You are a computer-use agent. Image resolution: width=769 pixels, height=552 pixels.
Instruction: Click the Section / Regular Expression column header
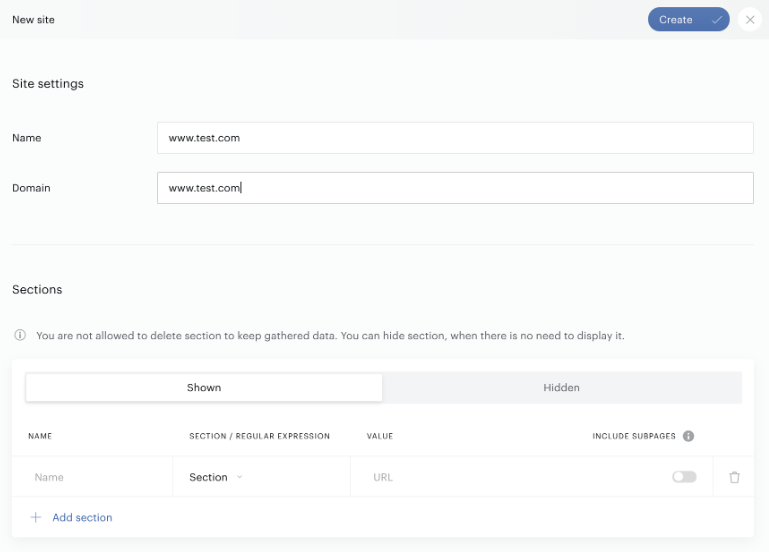click(x=259, y=436)
